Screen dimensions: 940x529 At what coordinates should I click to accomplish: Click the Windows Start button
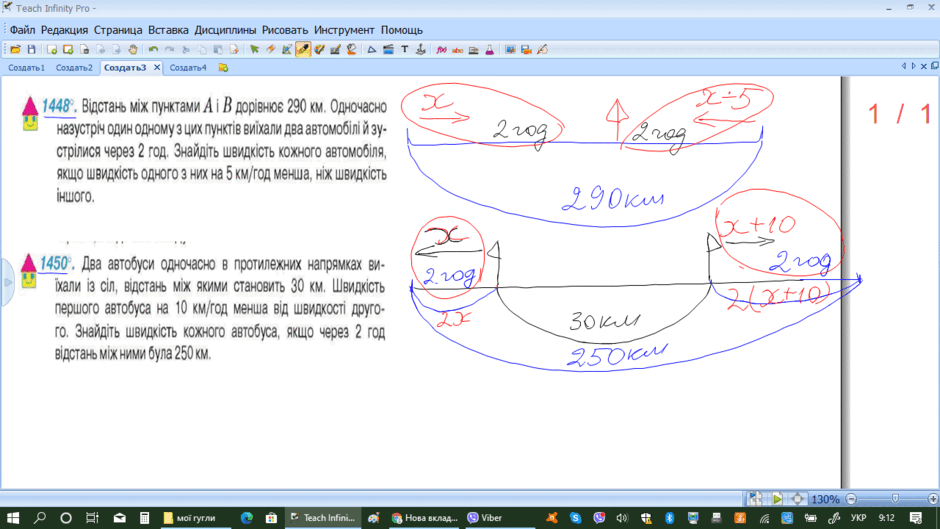(12, 518)
